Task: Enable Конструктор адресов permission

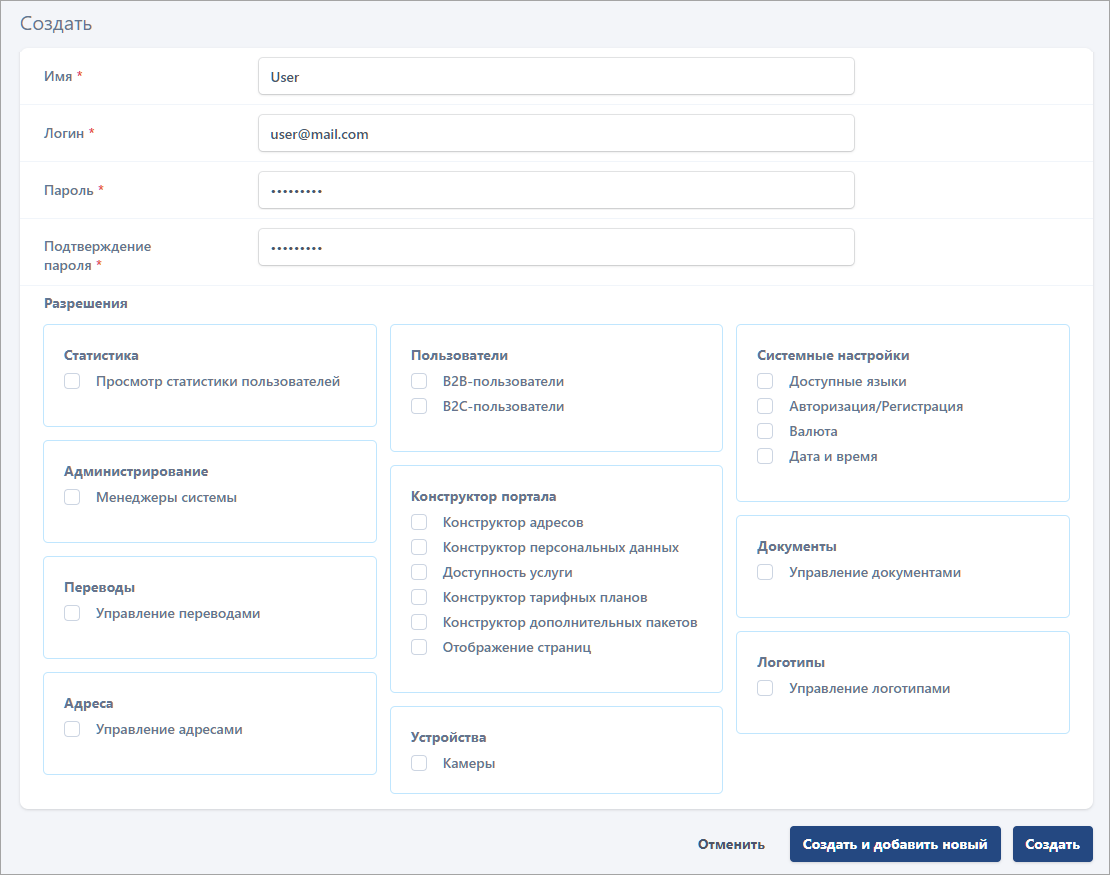Action: [x=419, y=522]
